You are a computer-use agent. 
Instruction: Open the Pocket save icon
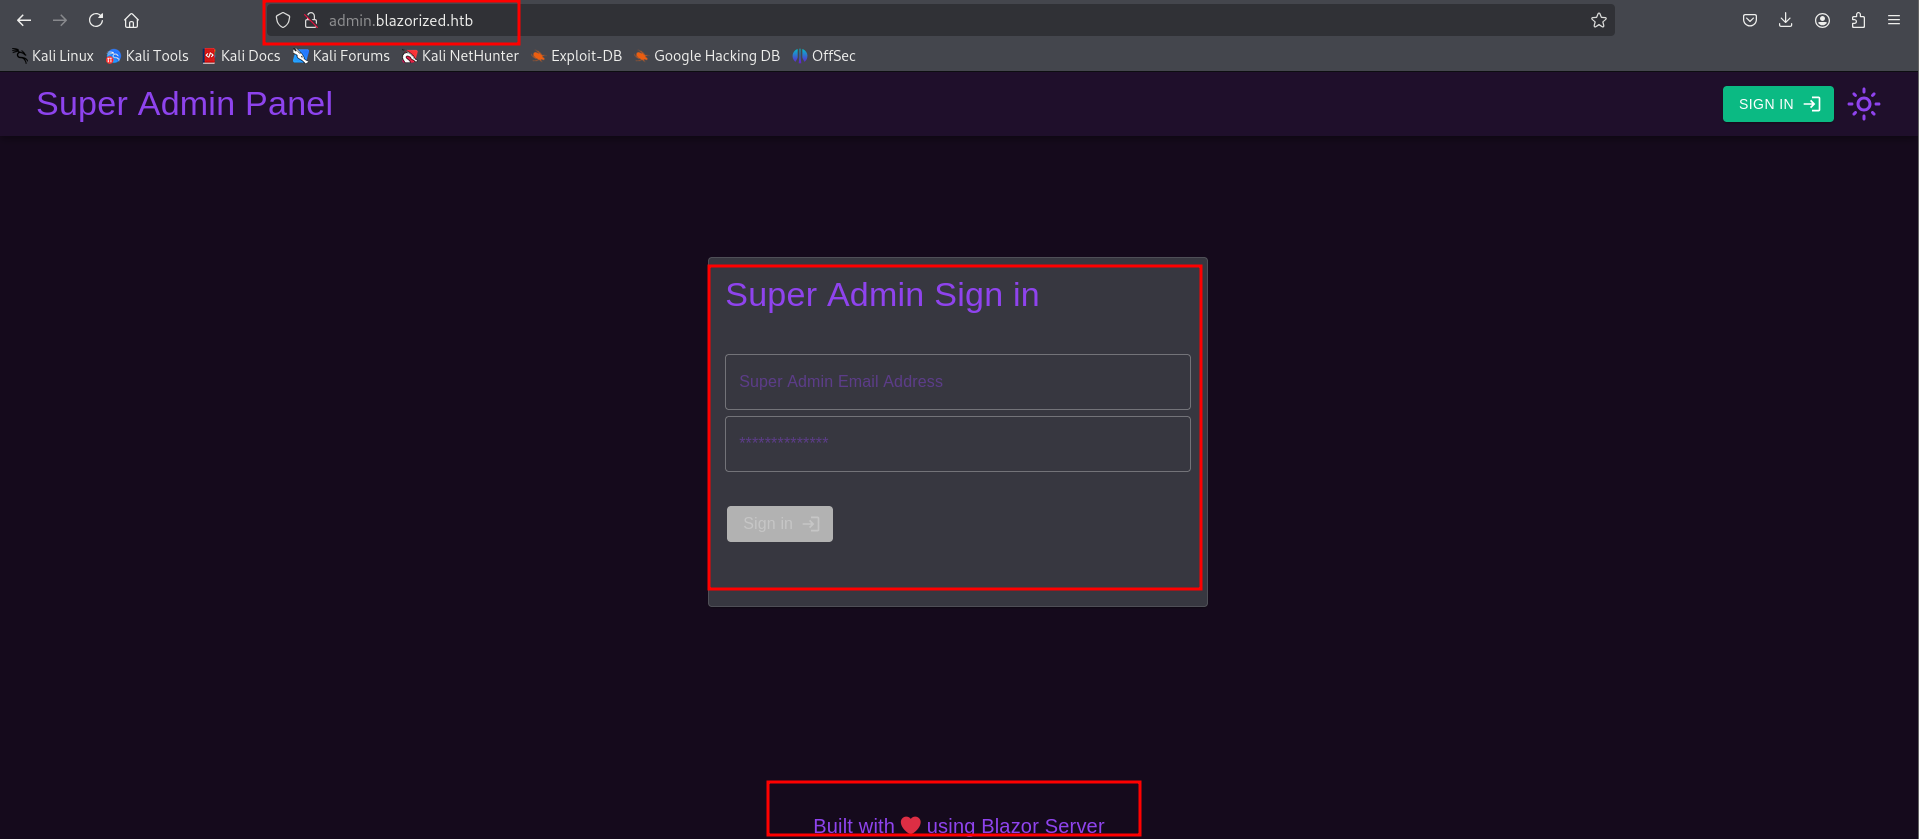pos(1750,20)
